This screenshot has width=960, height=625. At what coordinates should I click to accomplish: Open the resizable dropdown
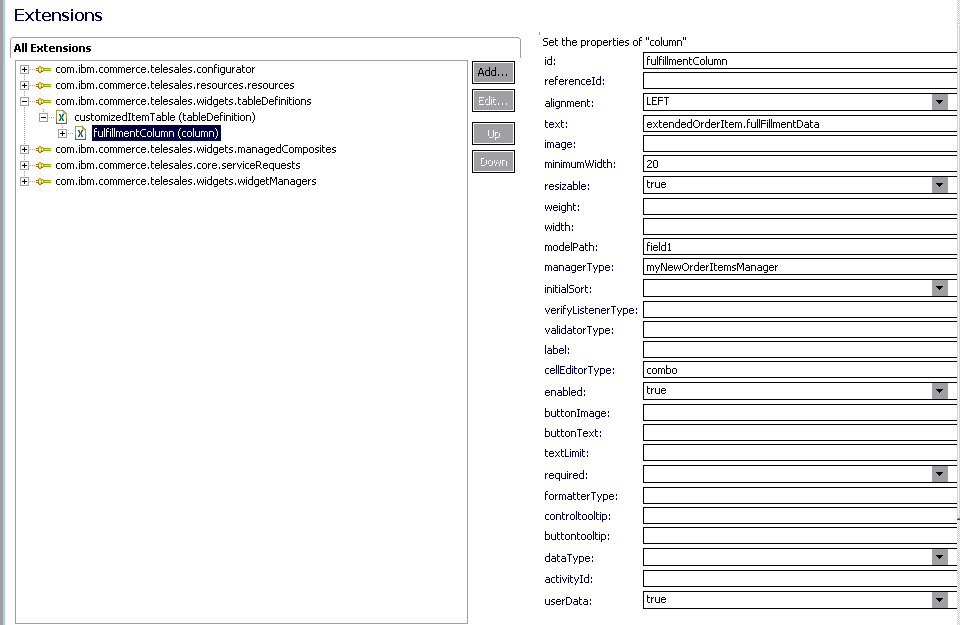(940, 185)
